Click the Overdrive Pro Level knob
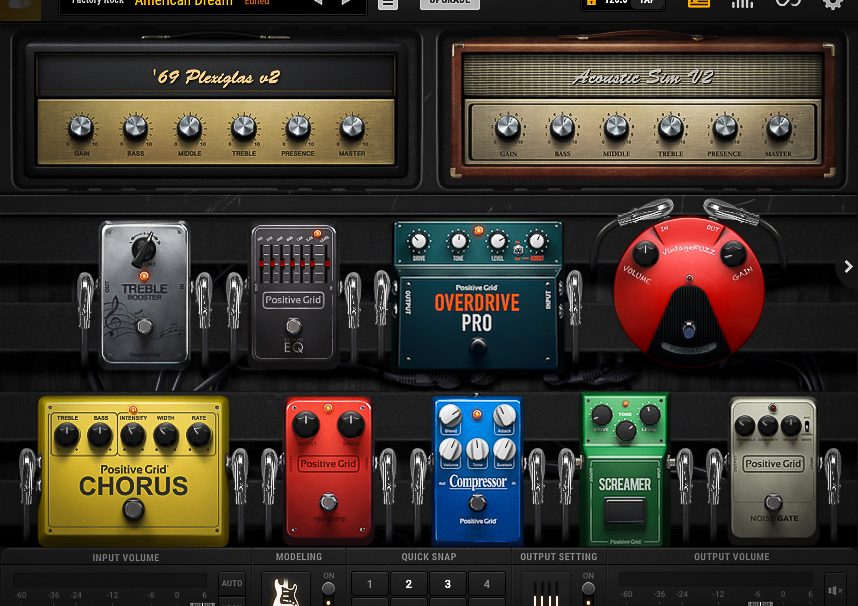The width and height of the screenshot is (858, 606). point(497,241)
